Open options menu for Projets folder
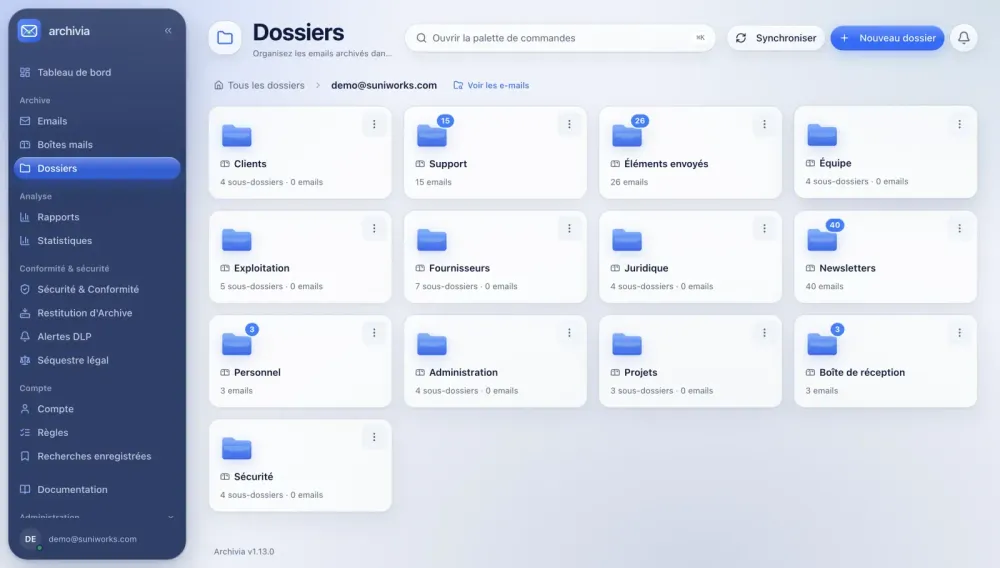Screen dimensions: 1000x568 765,333
